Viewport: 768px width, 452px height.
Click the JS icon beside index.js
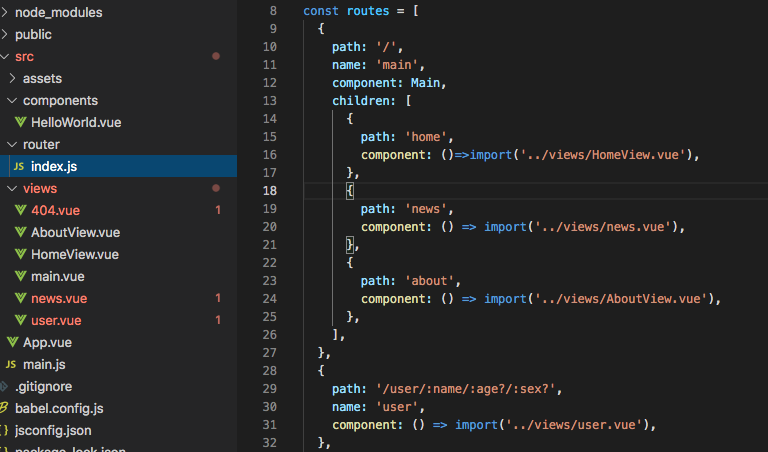(19, 167)
